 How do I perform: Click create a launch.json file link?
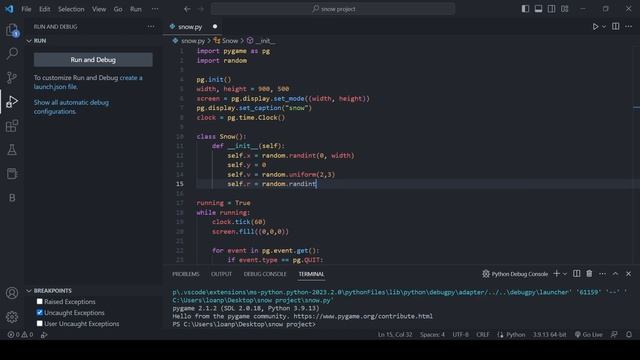[x=88, y=82]
